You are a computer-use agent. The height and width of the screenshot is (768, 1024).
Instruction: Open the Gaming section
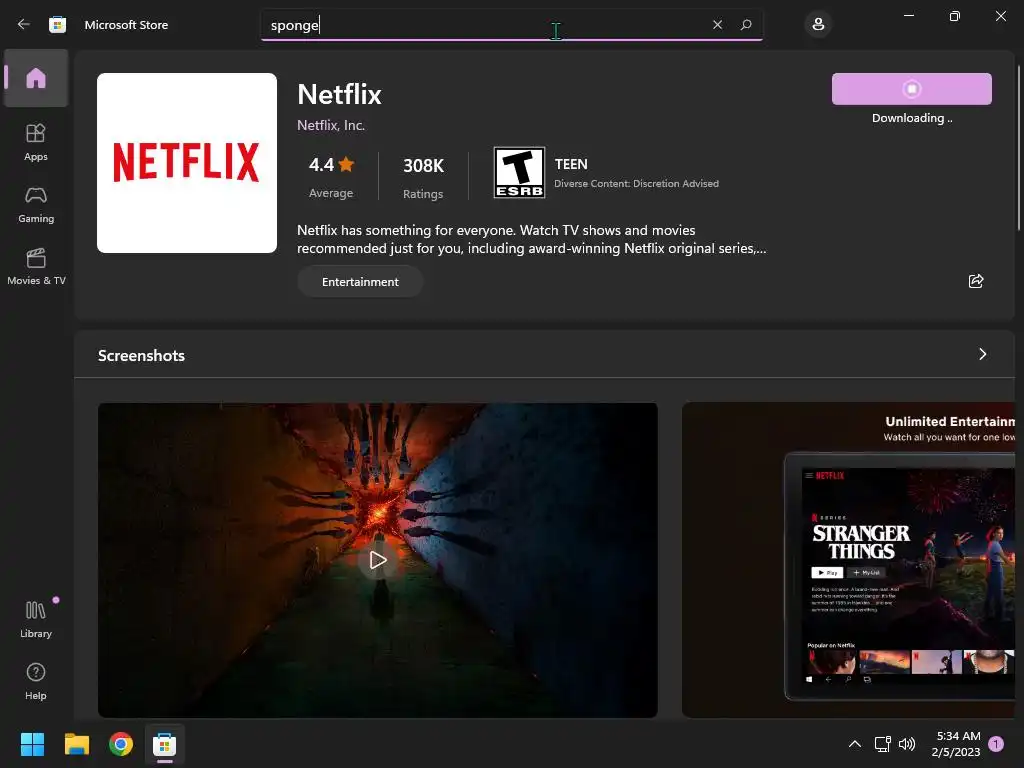click(x=36, y=204)
